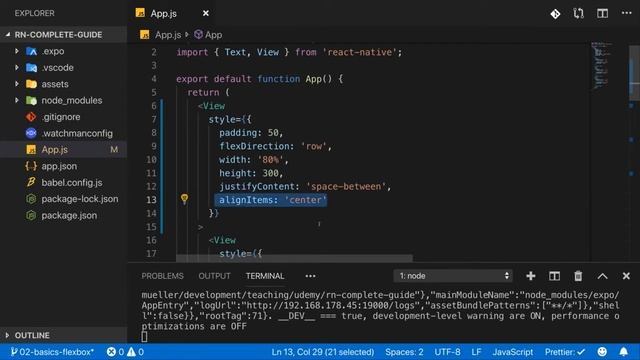Click the git icon beside .gitignore
Screen dimensions: 640x360
click(31, 117)
